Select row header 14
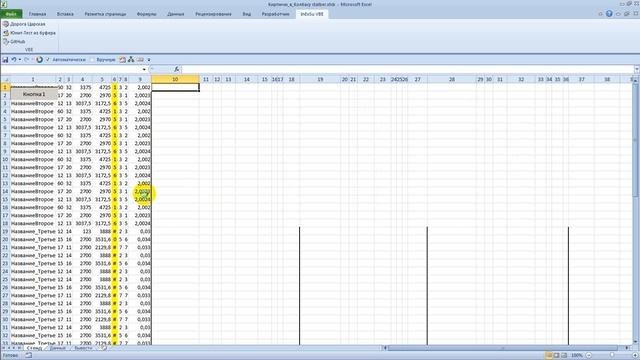640x360 pixels. coord(5,191)
